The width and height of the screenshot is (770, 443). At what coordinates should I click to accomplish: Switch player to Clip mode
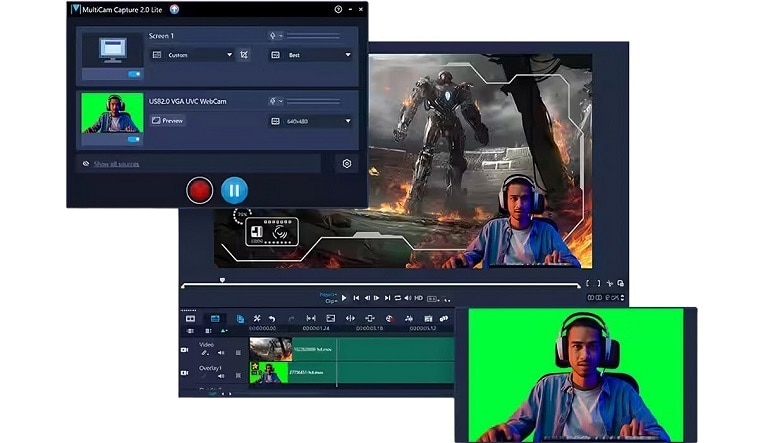tap(330, 301)
